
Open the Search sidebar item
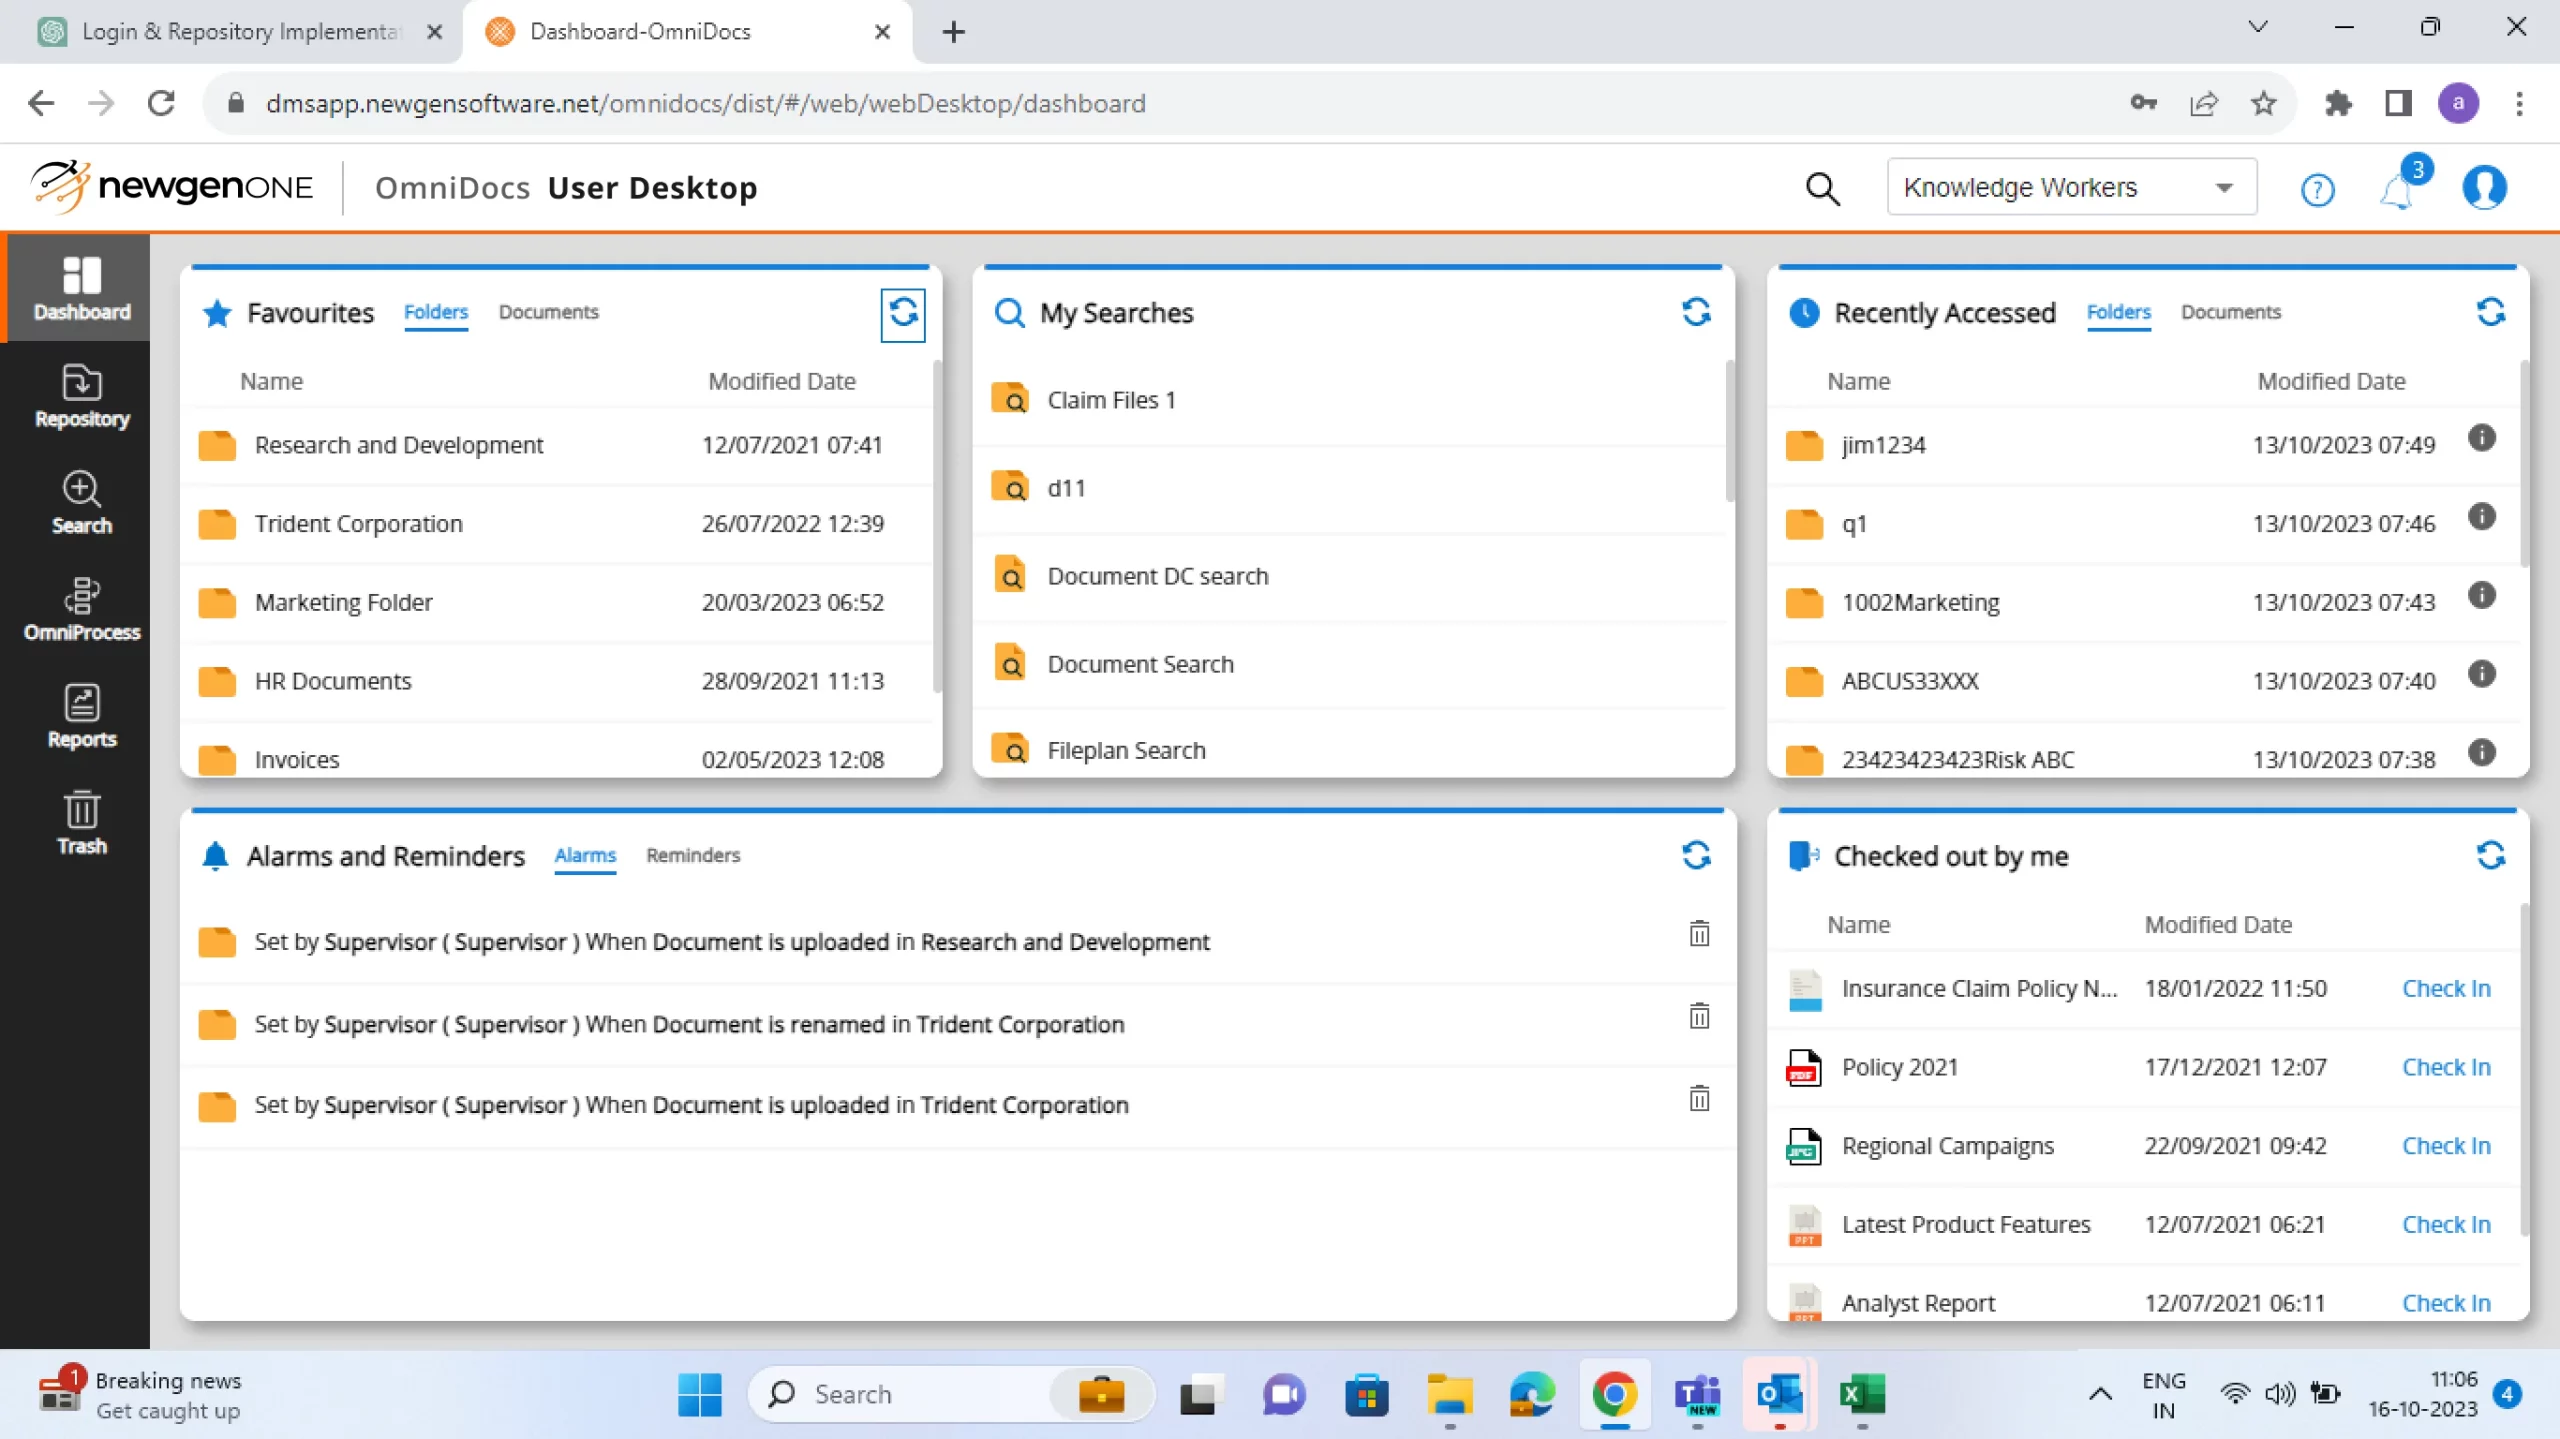click(x=81, y=503)
